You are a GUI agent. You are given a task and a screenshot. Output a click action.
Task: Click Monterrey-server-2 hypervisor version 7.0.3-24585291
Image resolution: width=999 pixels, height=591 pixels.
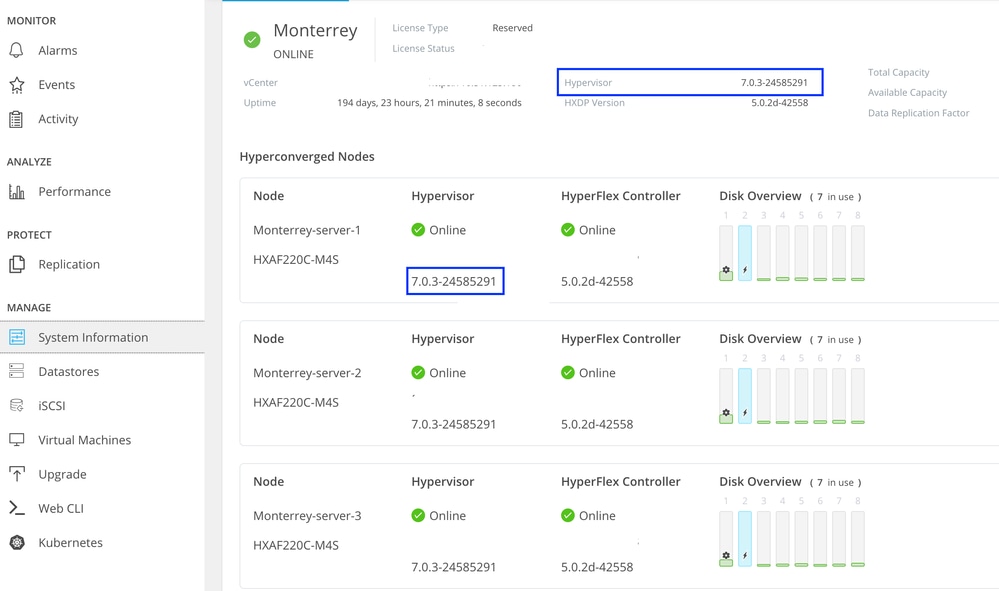(454, 424)
